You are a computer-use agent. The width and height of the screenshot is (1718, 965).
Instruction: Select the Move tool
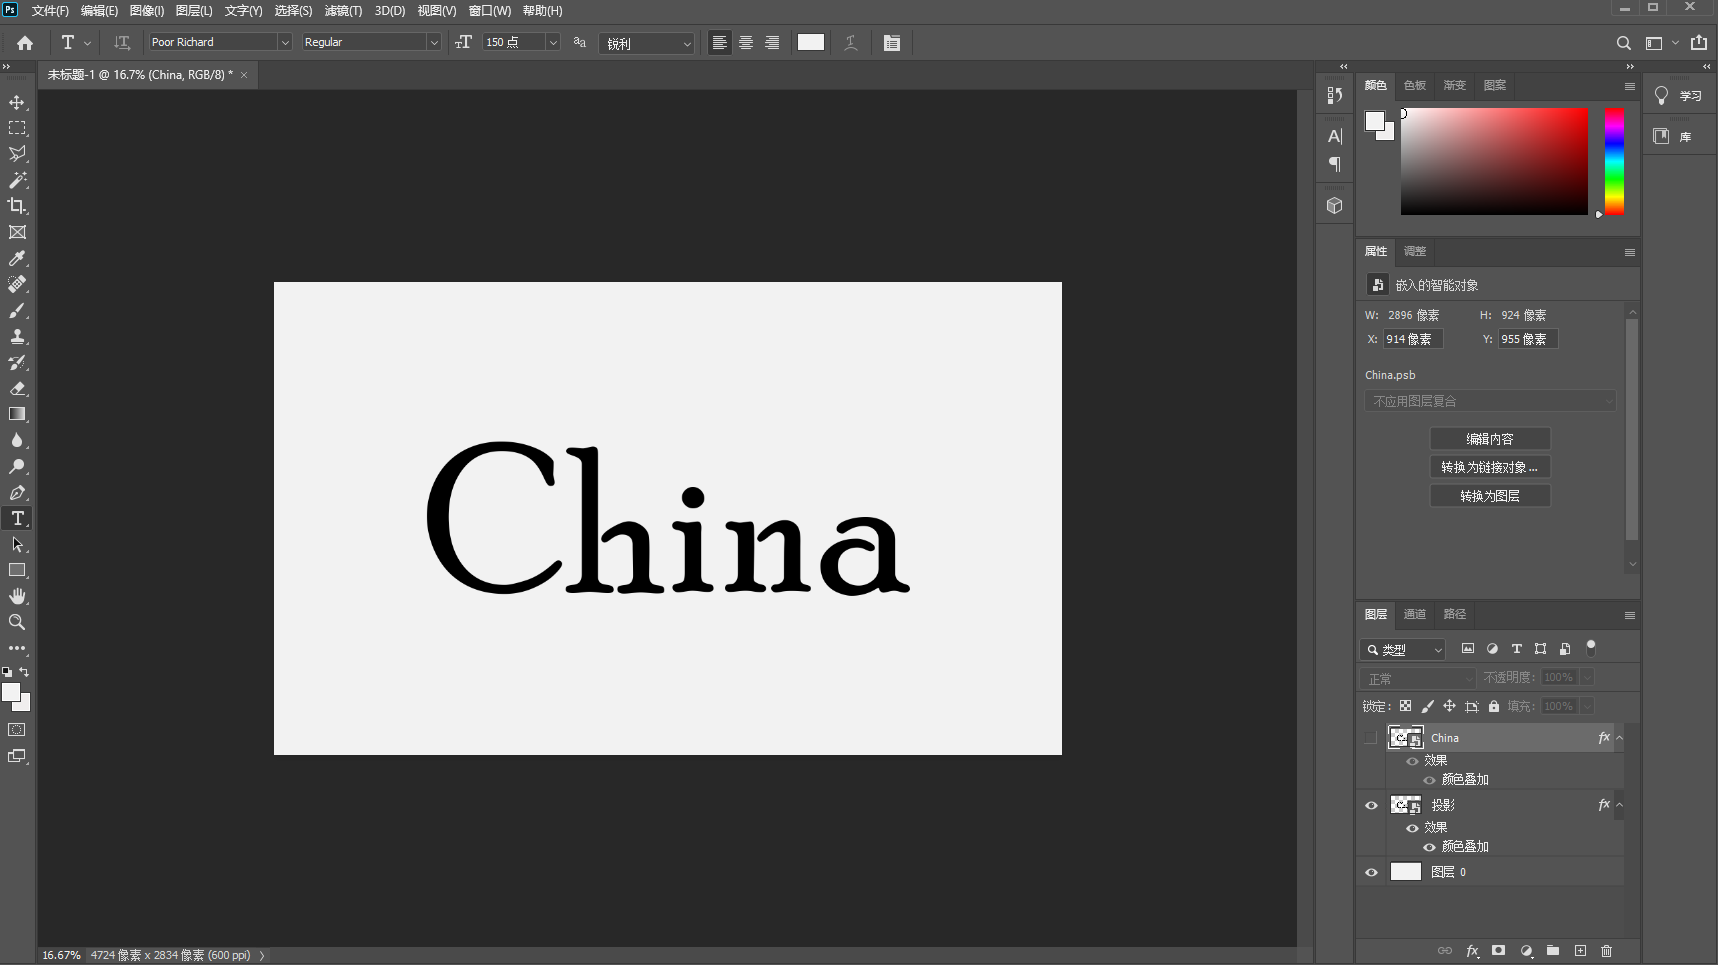17,101
